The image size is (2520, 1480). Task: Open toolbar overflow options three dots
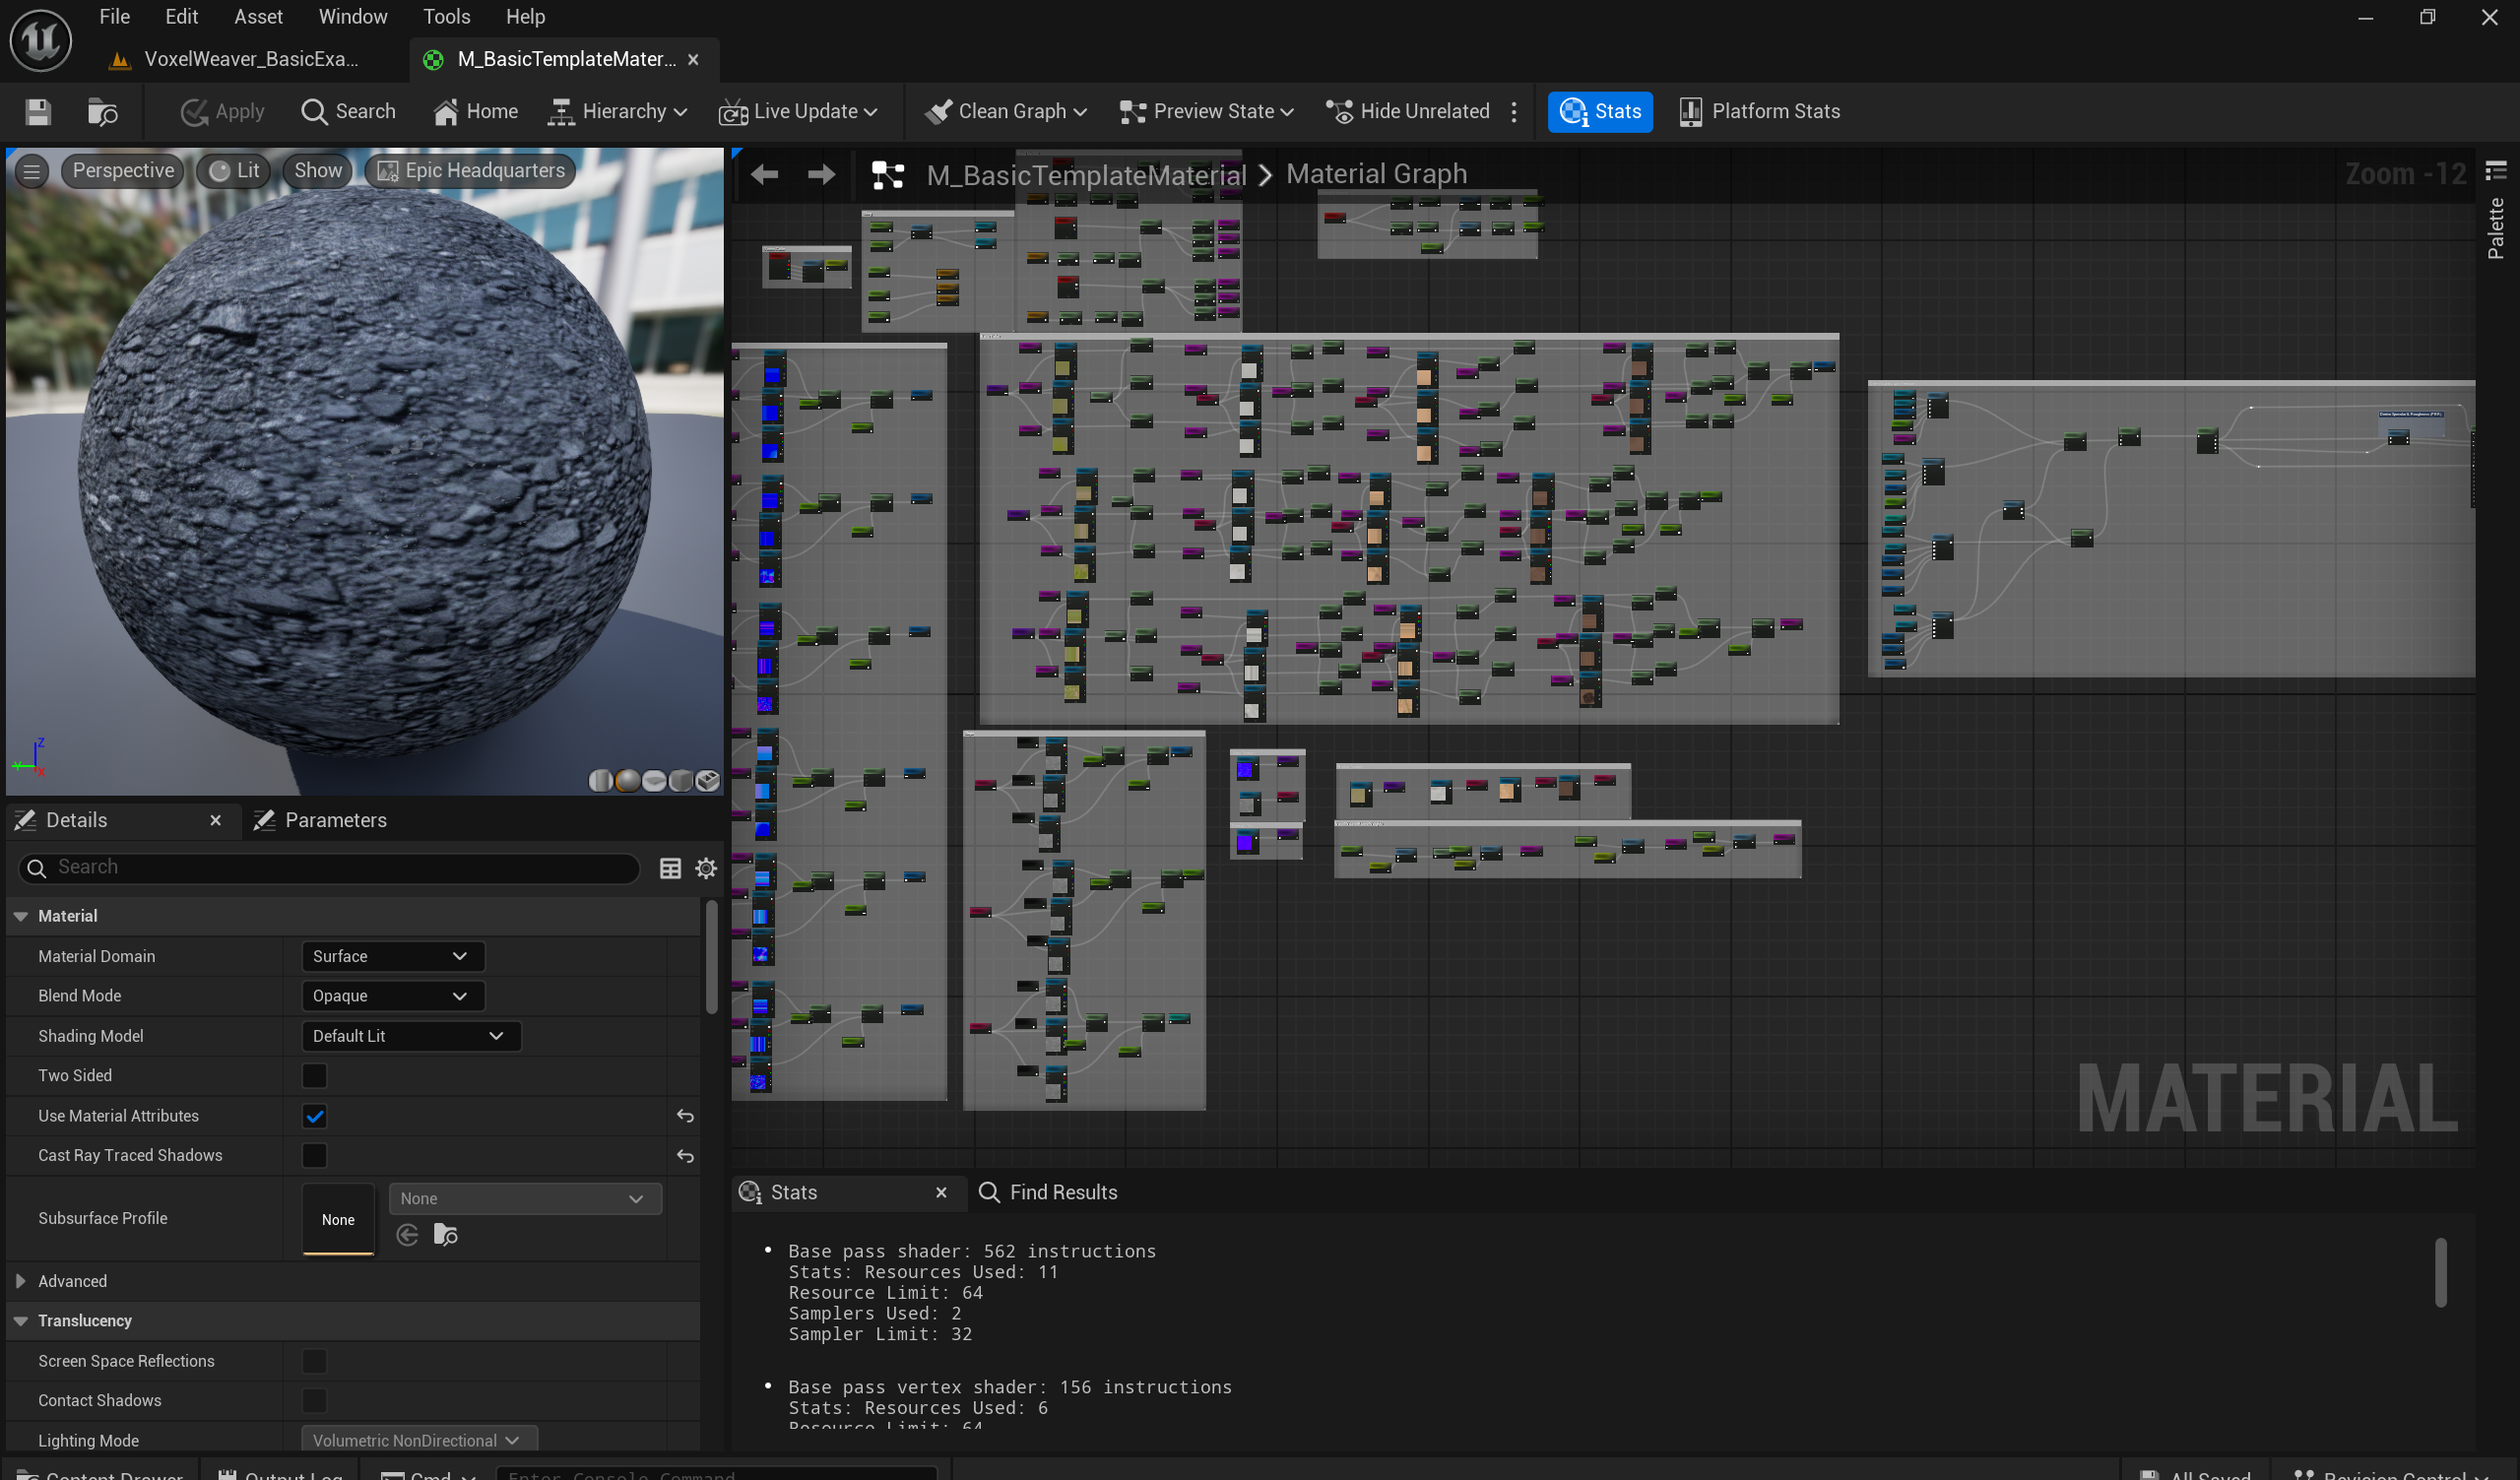coord(1514,112)
